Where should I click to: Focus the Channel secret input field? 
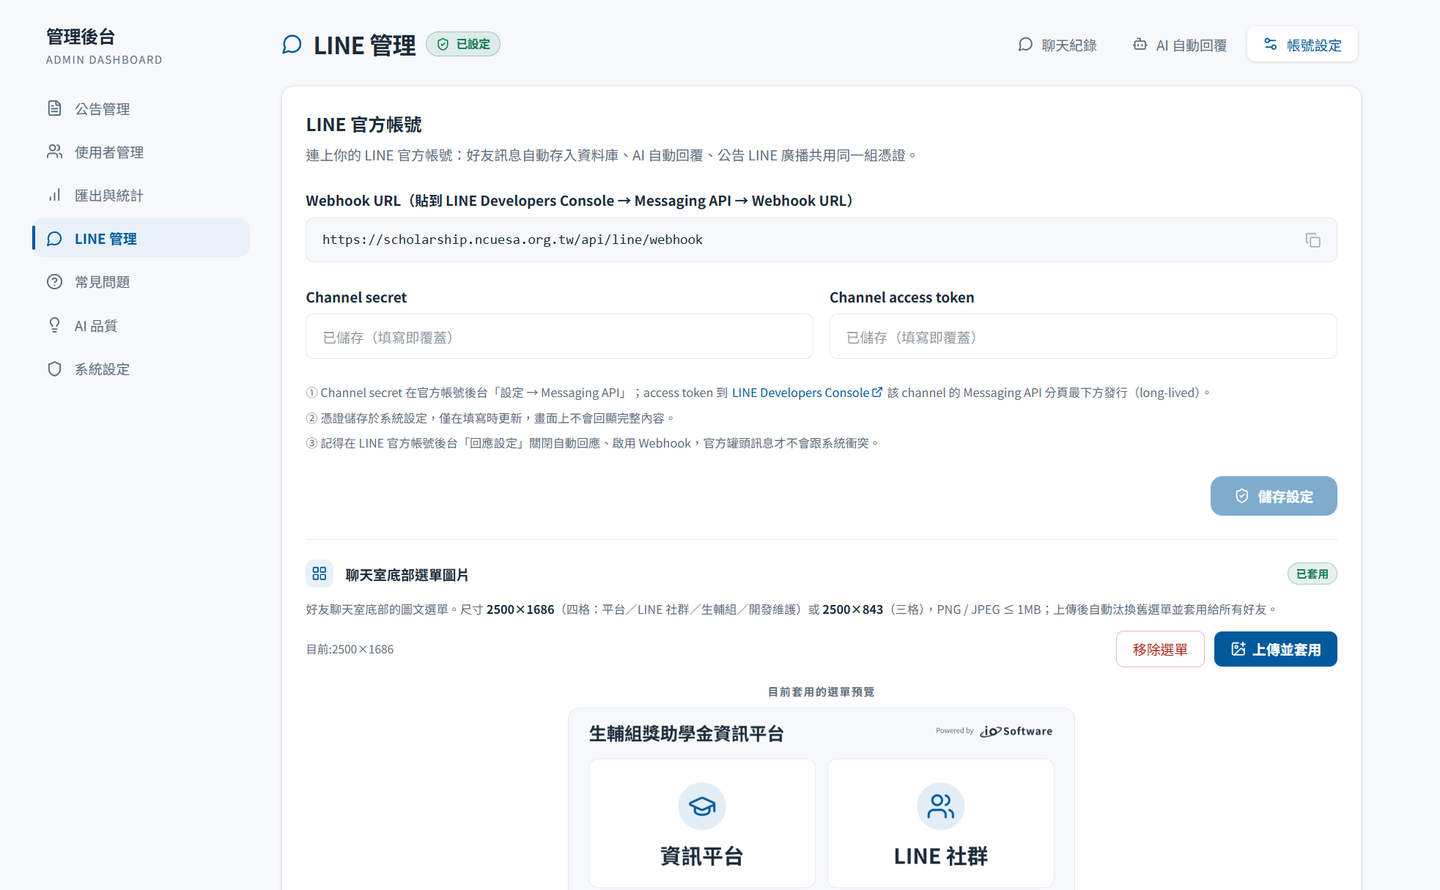pyautogui.click(x=559, y=337)
